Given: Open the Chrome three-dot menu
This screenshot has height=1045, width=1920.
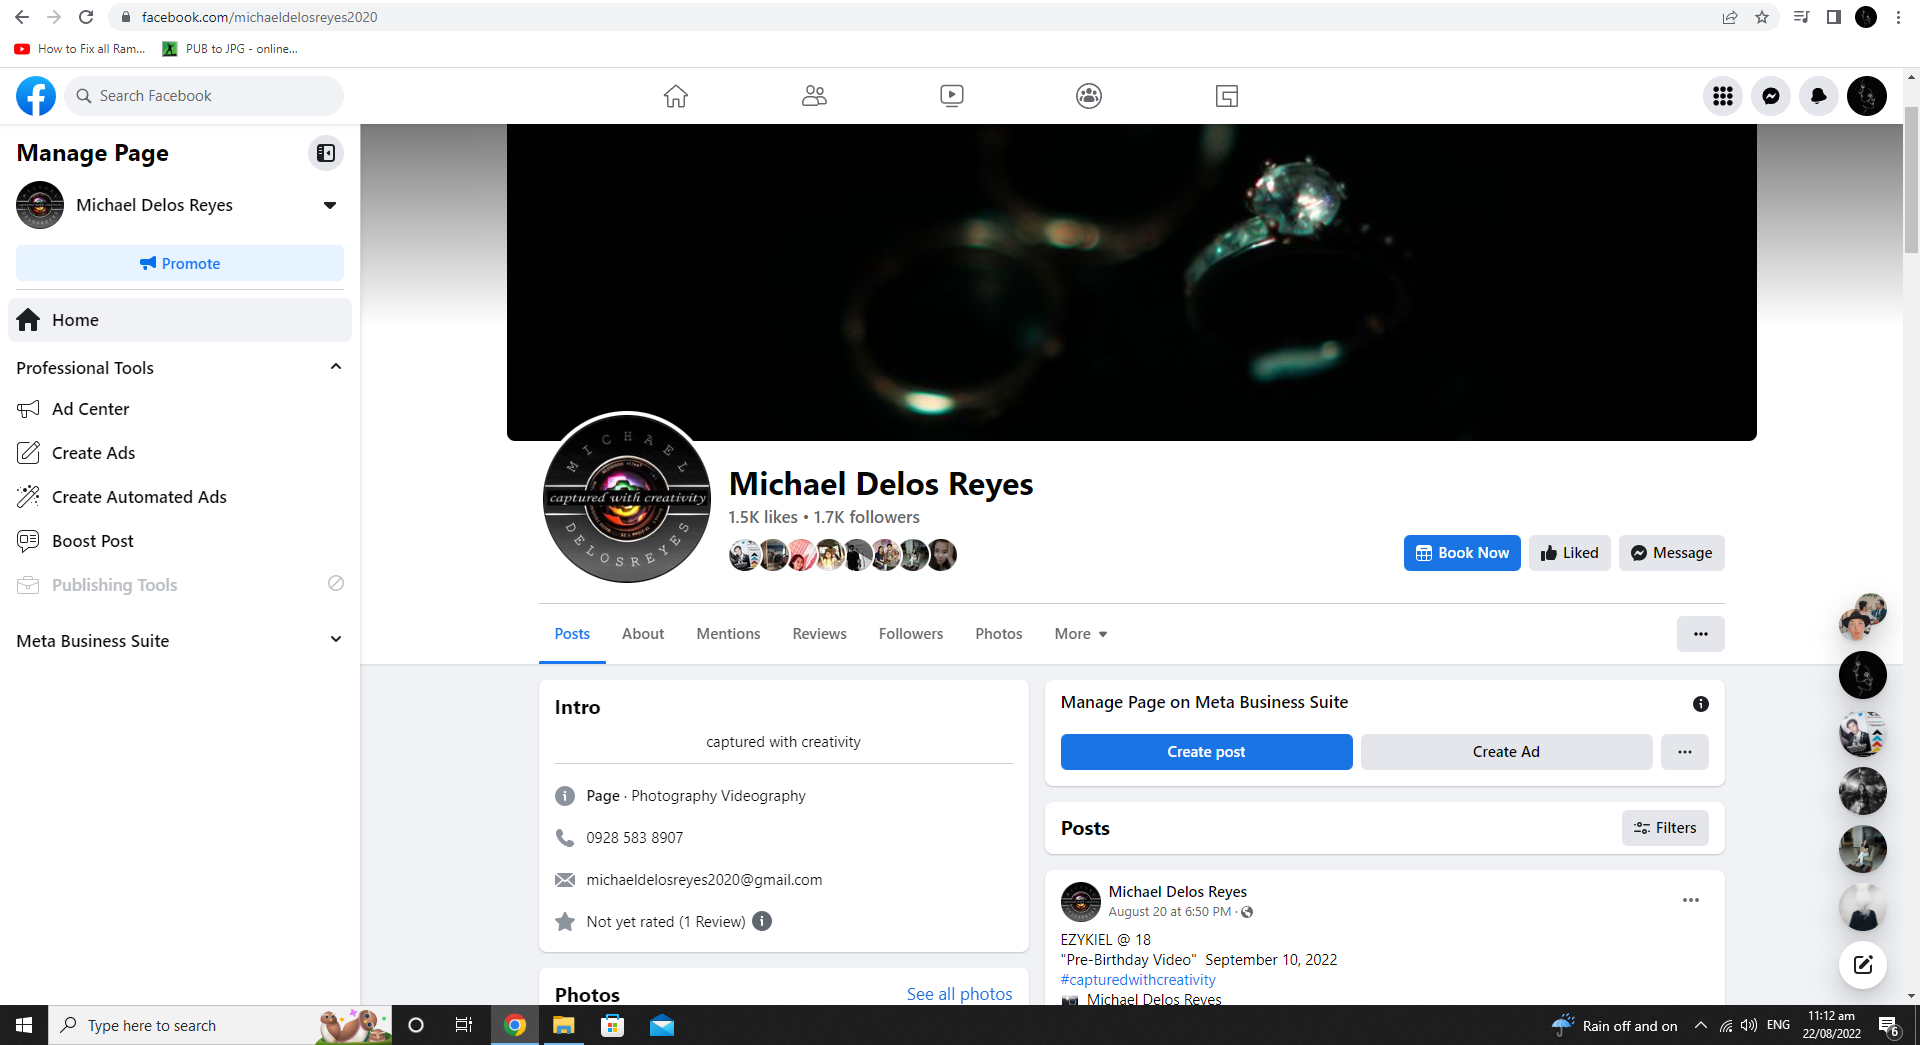Looking at the screenshot, I should [x=1898, y=17].
